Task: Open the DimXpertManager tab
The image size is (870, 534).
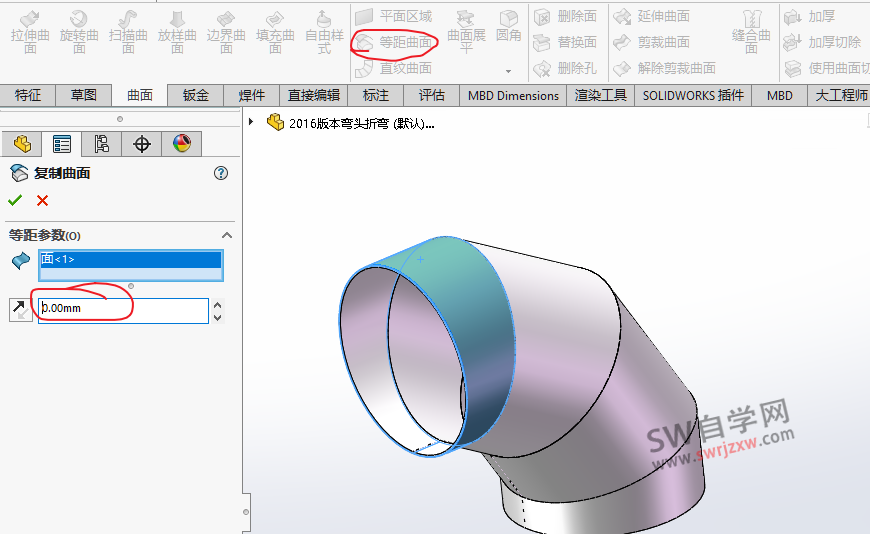Action: (141, 144)
